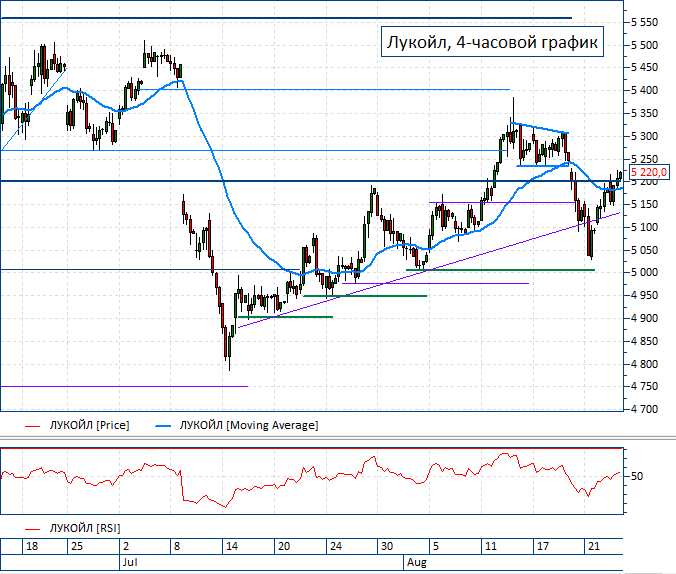The image size is (676, 574).
Task: Click date label 20 on time axis
Action: coord(284,546)
